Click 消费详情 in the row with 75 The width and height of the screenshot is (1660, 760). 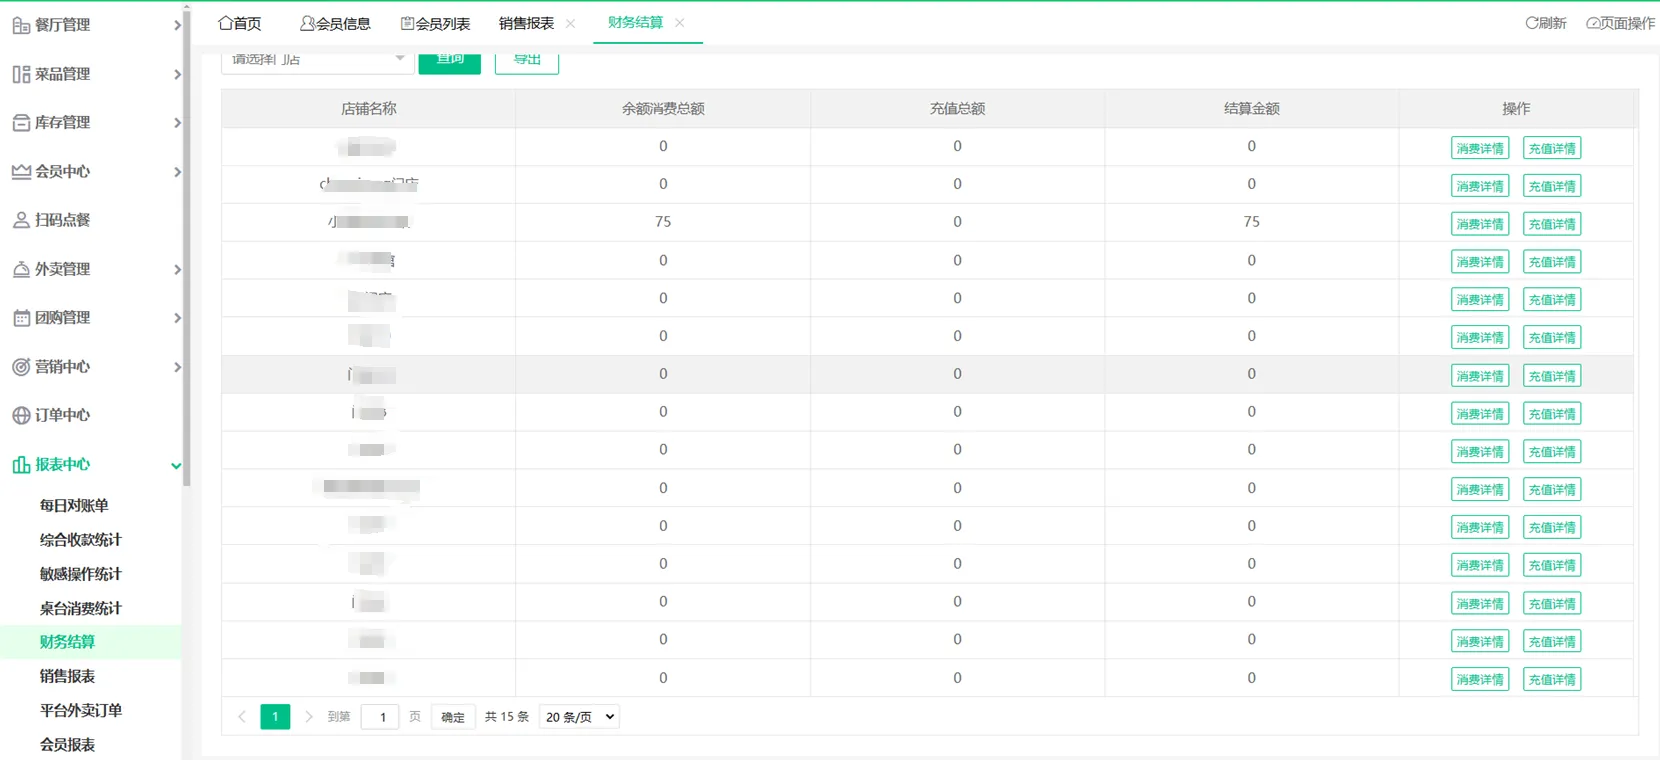click(x=1480, y=224)
